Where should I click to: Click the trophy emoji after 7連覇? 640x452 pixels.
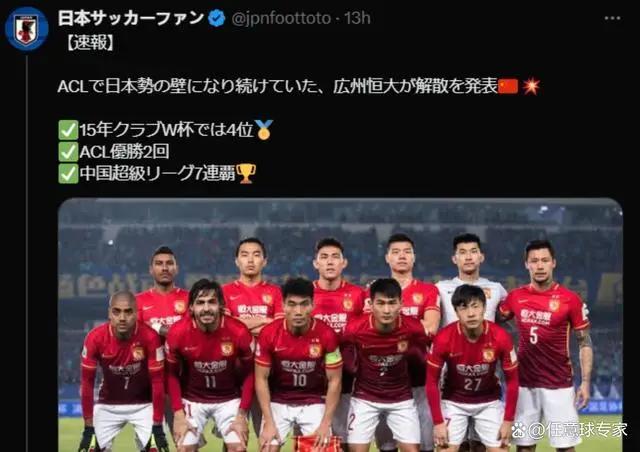point(246,174)
